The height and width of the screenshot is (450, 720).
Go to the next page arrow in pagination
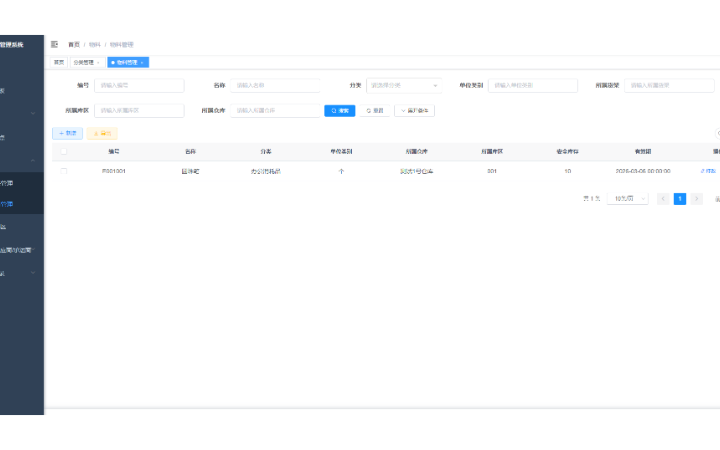click(x=696, y=199)
